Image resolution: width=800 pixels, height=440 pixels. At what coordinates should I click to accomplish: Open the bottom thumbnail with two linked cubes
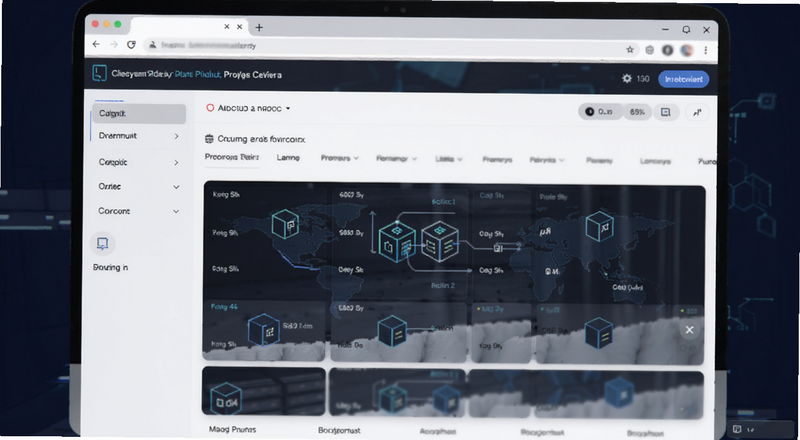pyautogui.click(x=397, y=393)
